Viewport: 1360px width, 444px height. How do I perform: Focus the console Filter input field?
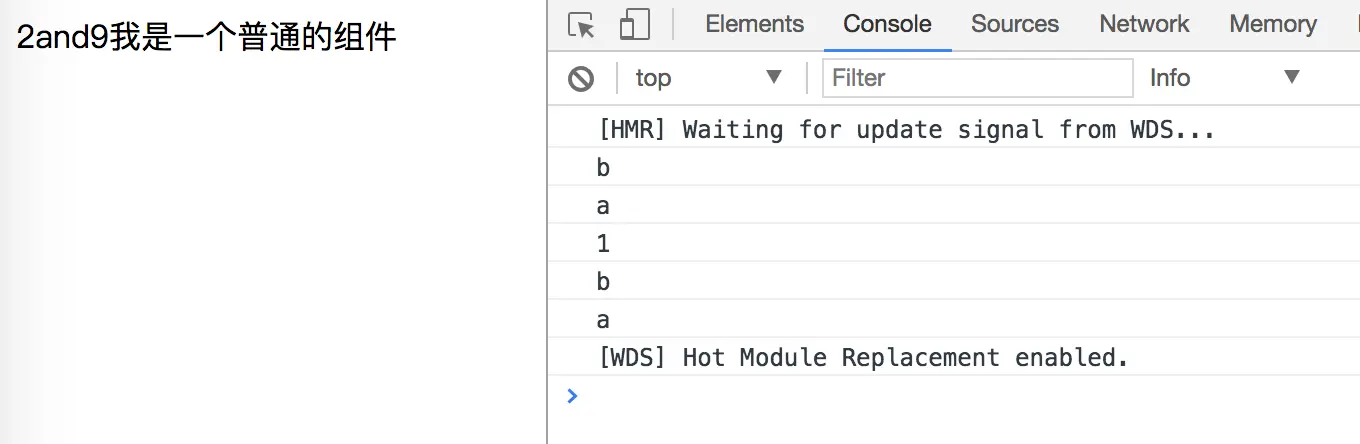point(977,78)
